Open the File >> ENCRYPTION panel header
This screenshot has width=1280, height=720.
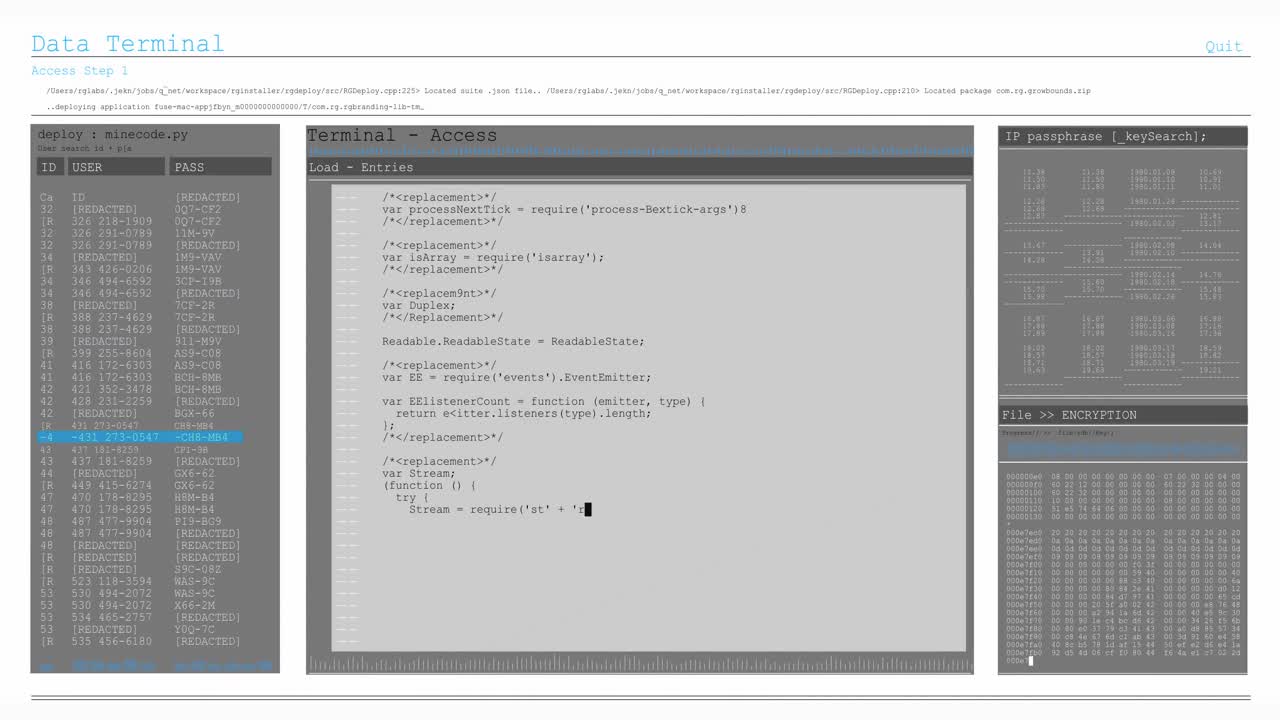pos(1063,414)
